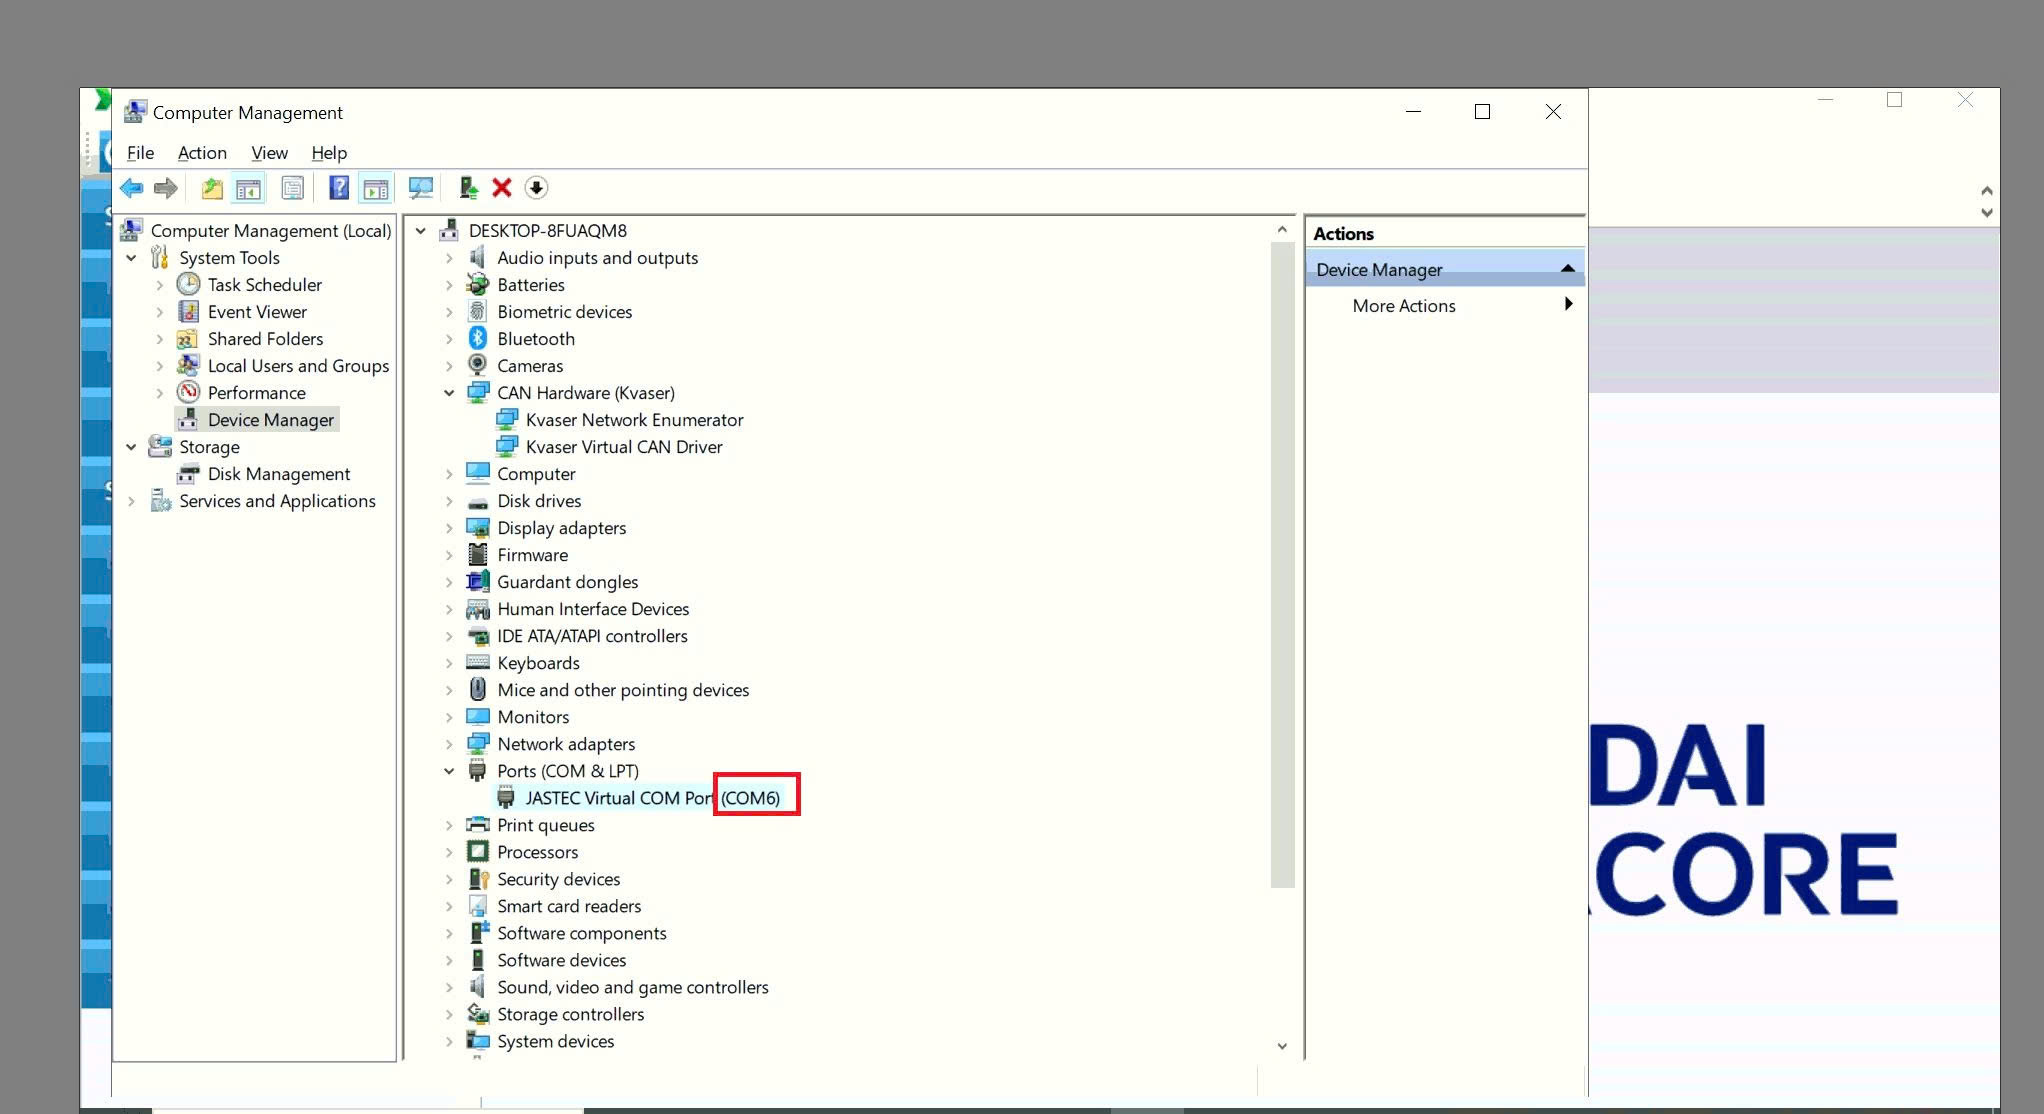Click Update device driver toolbar icon
The image size is (2044, 1114).
pyautogui.click(x=468, y=188)
